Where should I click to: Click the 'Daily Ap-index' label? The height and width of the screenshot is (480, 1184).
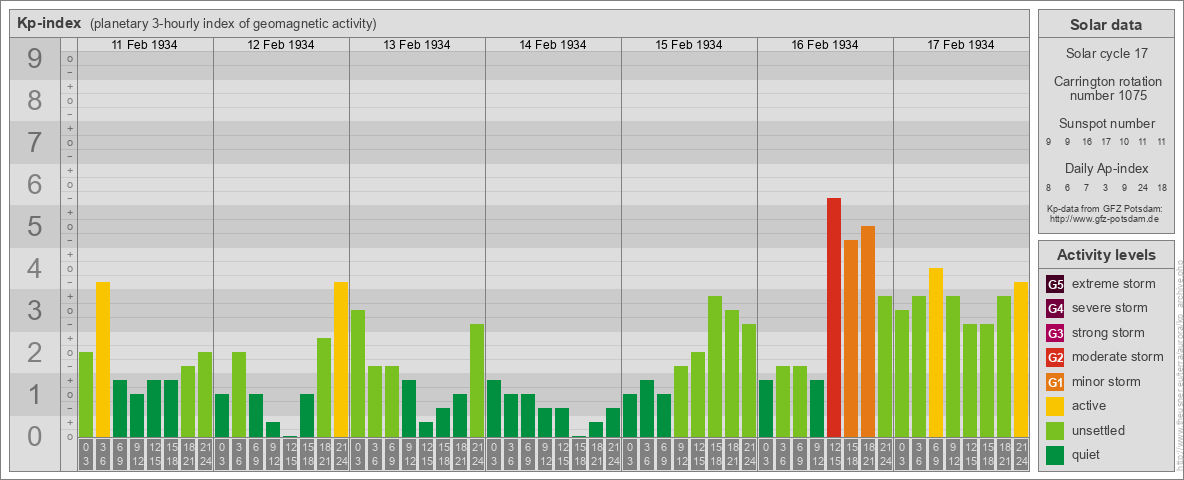1106,168
